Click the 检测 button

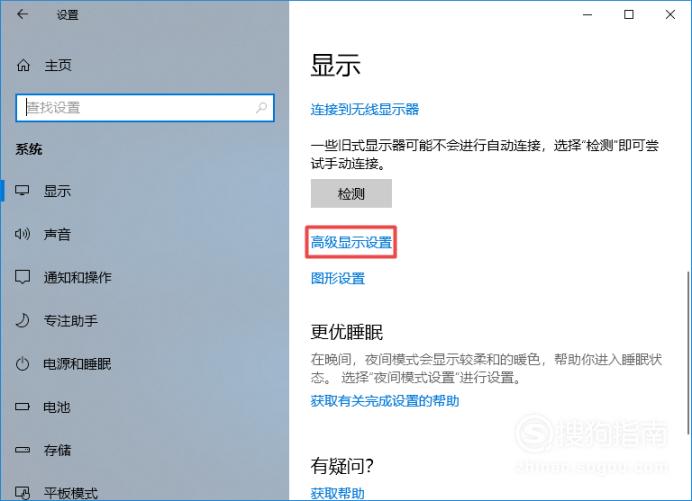click(351, 193)
